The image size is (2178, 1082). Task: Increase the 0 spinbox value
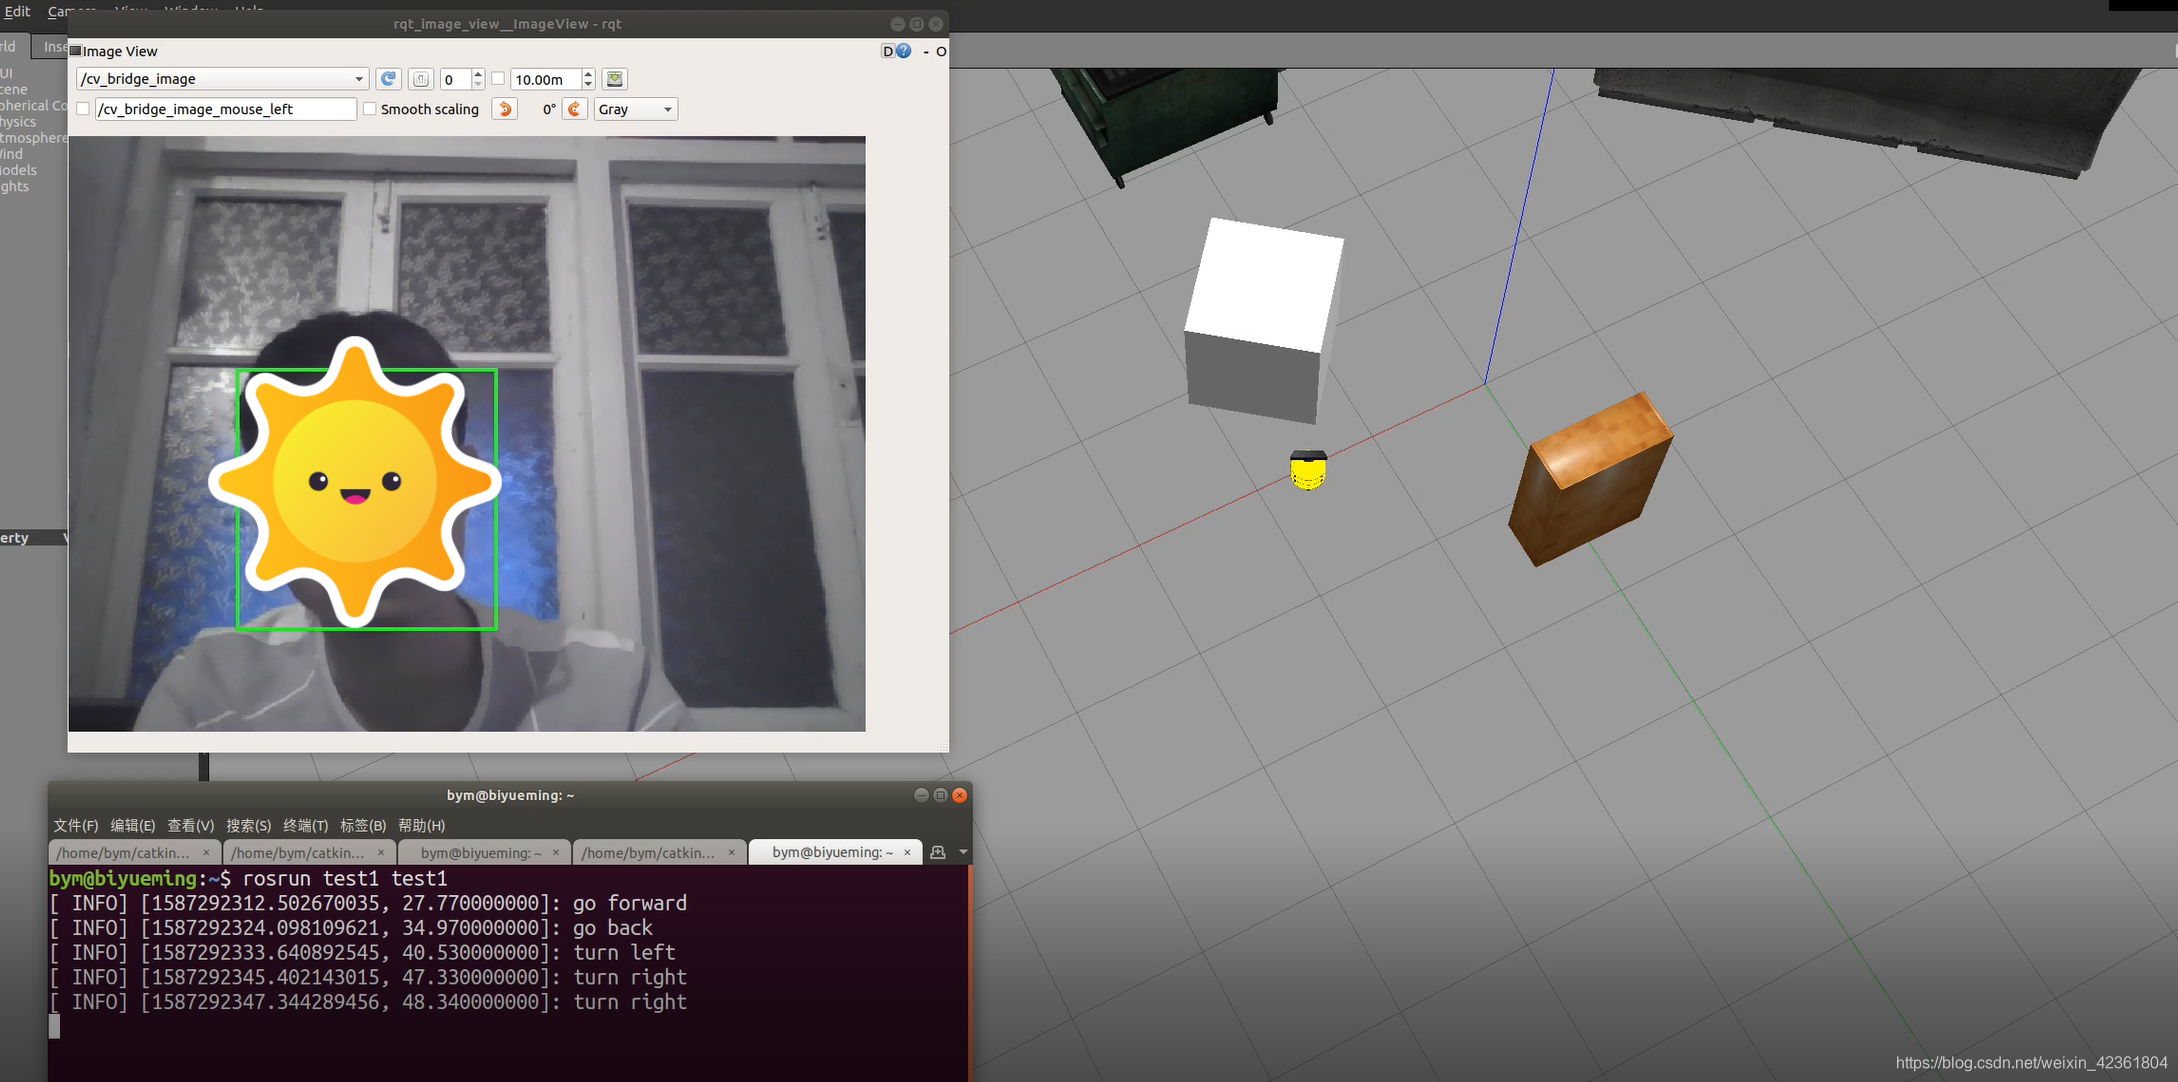[478, 74]
